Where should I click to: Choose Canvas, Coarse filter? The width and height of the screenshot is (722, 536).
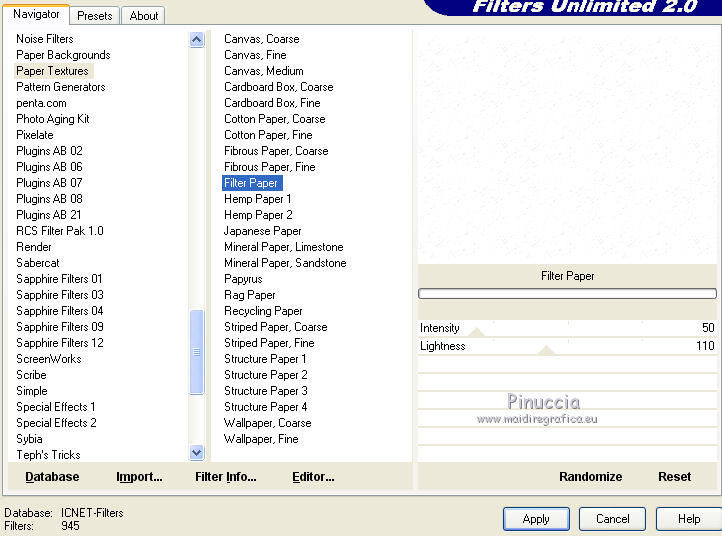click(x=262, y=39)
